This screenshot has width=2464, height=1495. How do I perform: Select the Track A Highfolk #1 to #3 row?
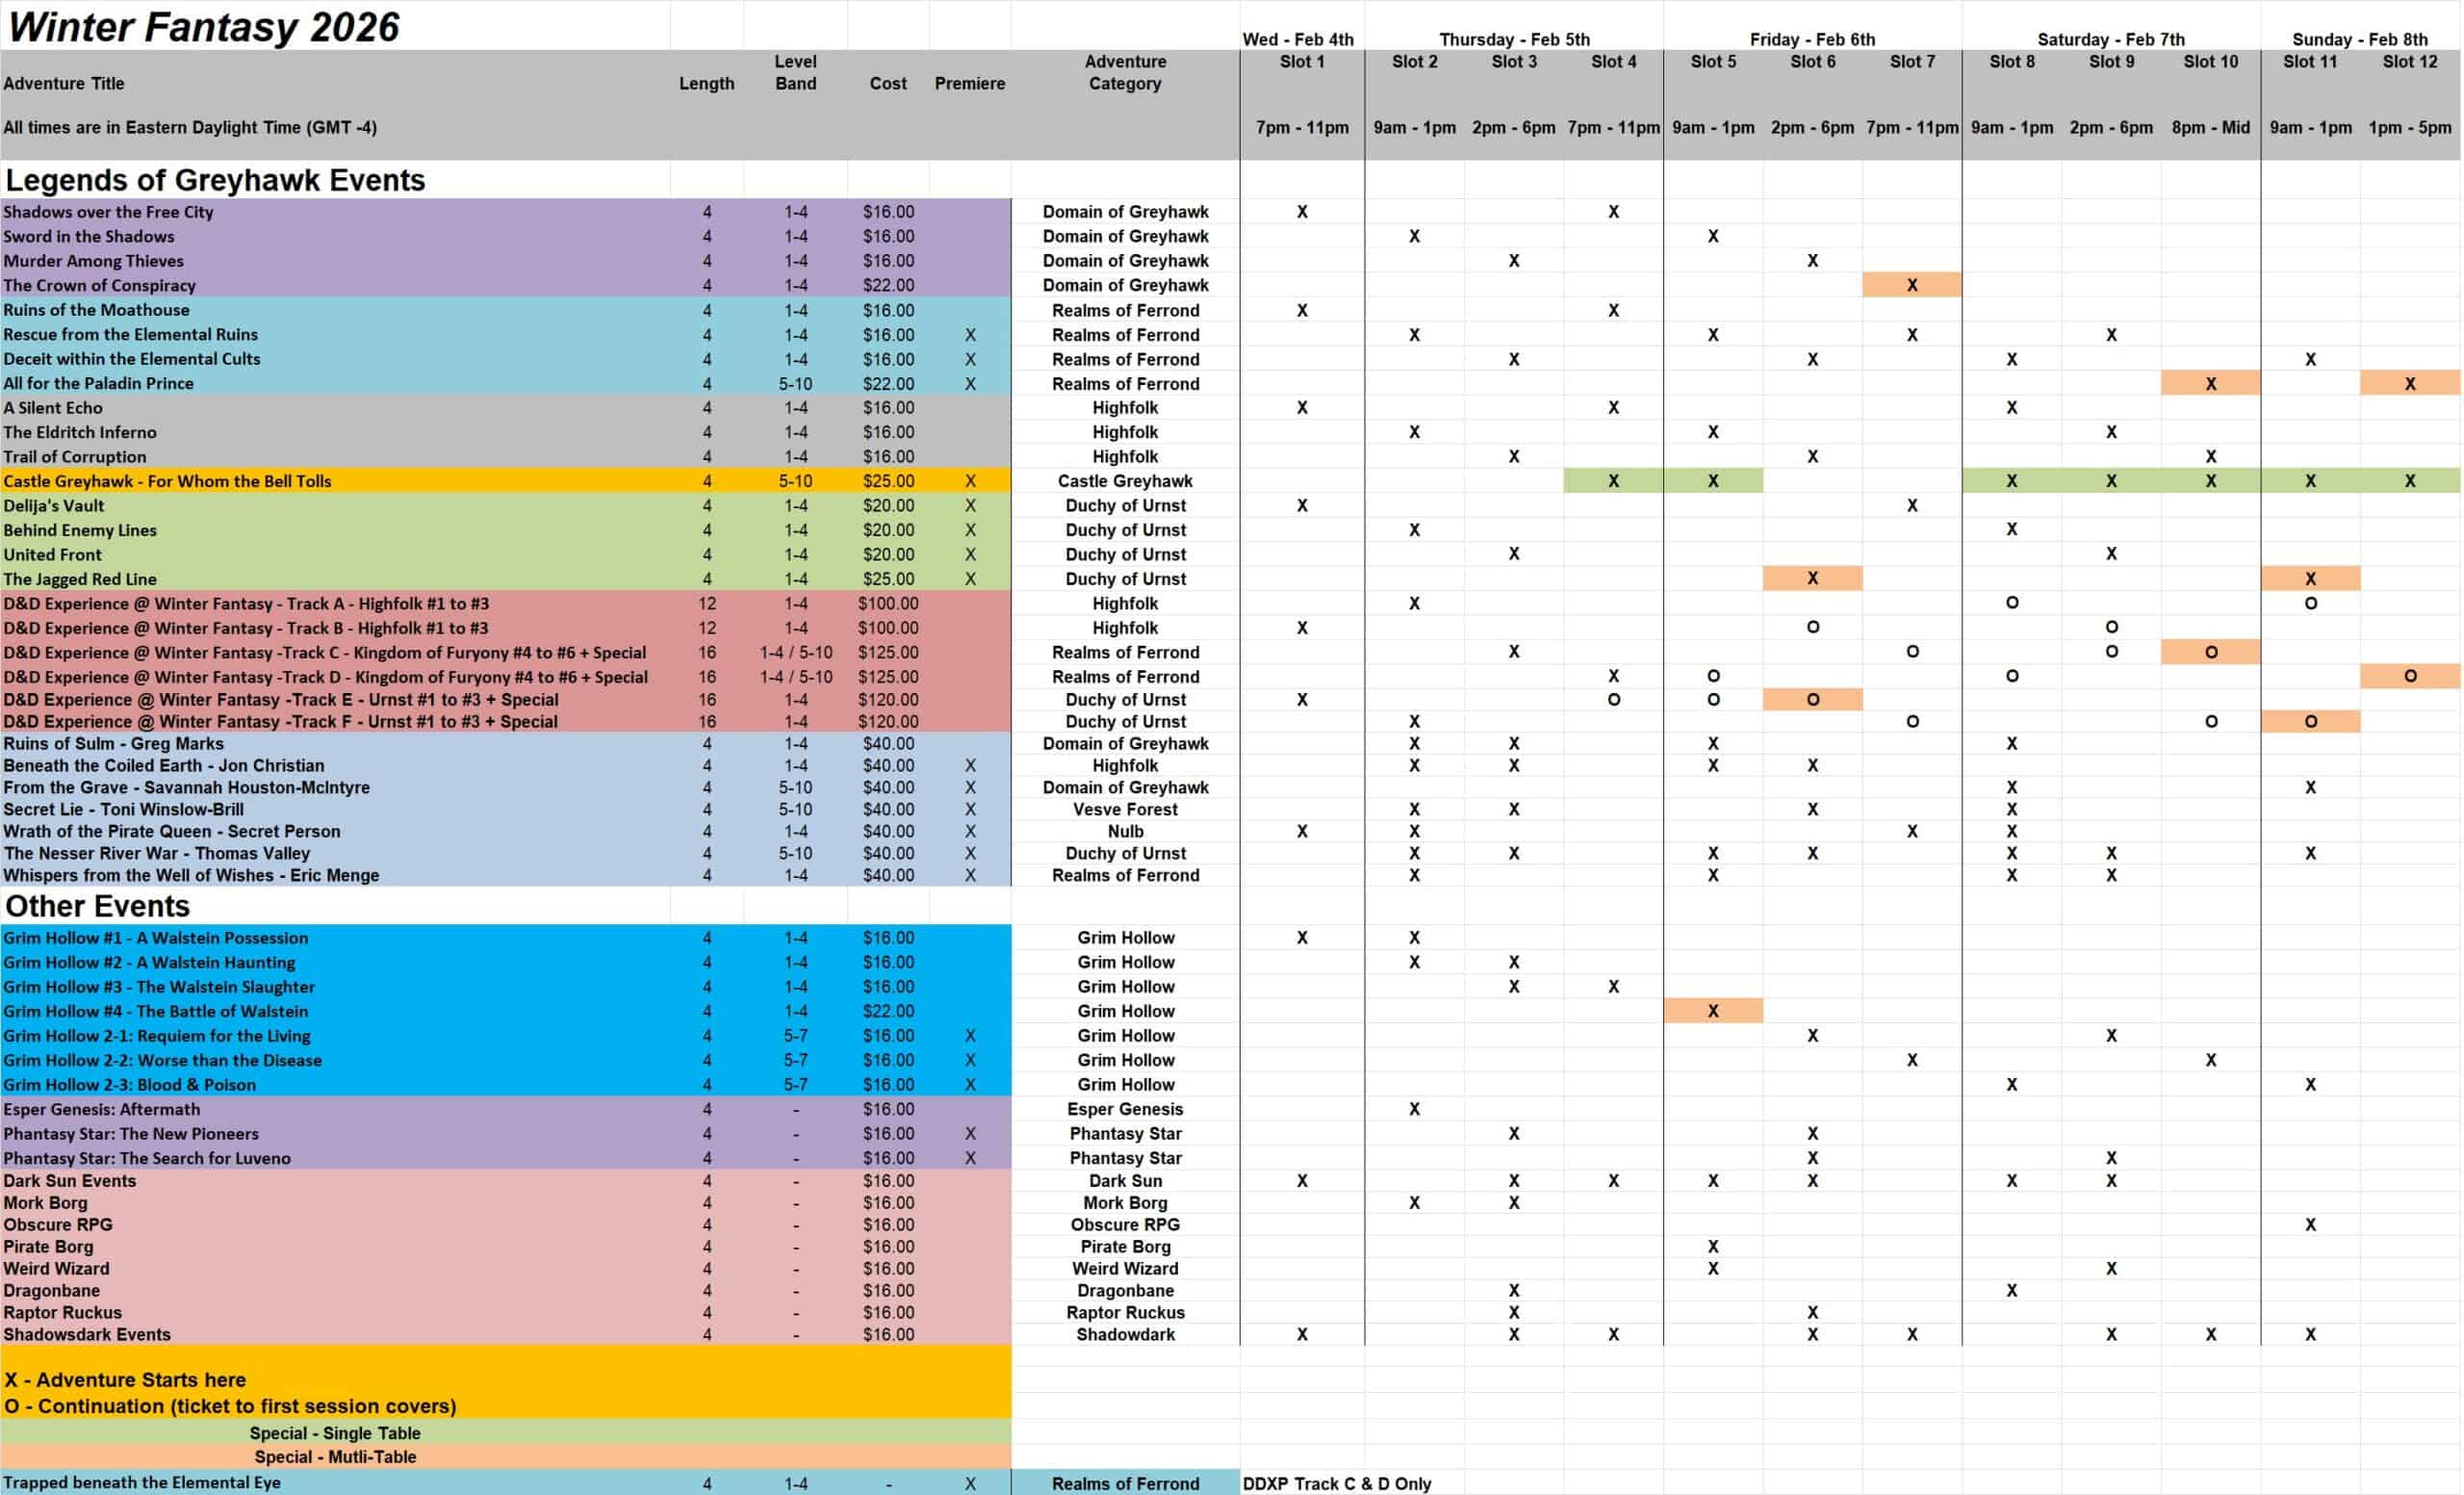(246, 604)
